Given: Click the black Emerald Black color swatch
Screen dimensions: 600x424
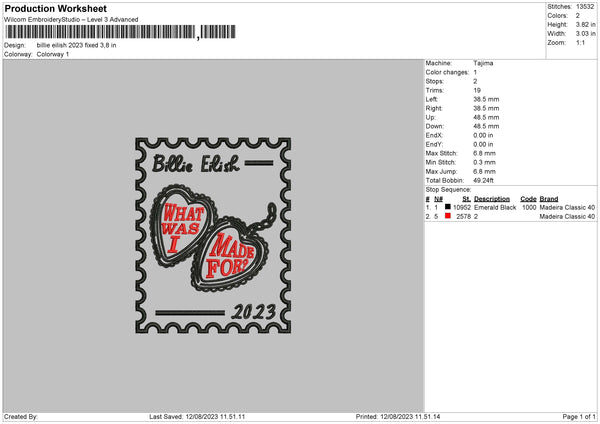Looking at the screenshot, I should pyautogui.click(x=448, y=207).
